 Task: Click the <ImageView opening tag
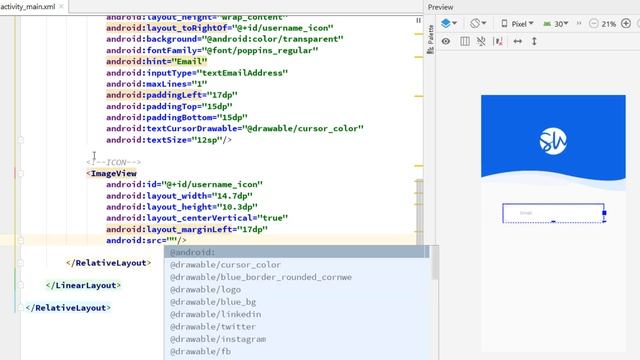click(111, 173)
